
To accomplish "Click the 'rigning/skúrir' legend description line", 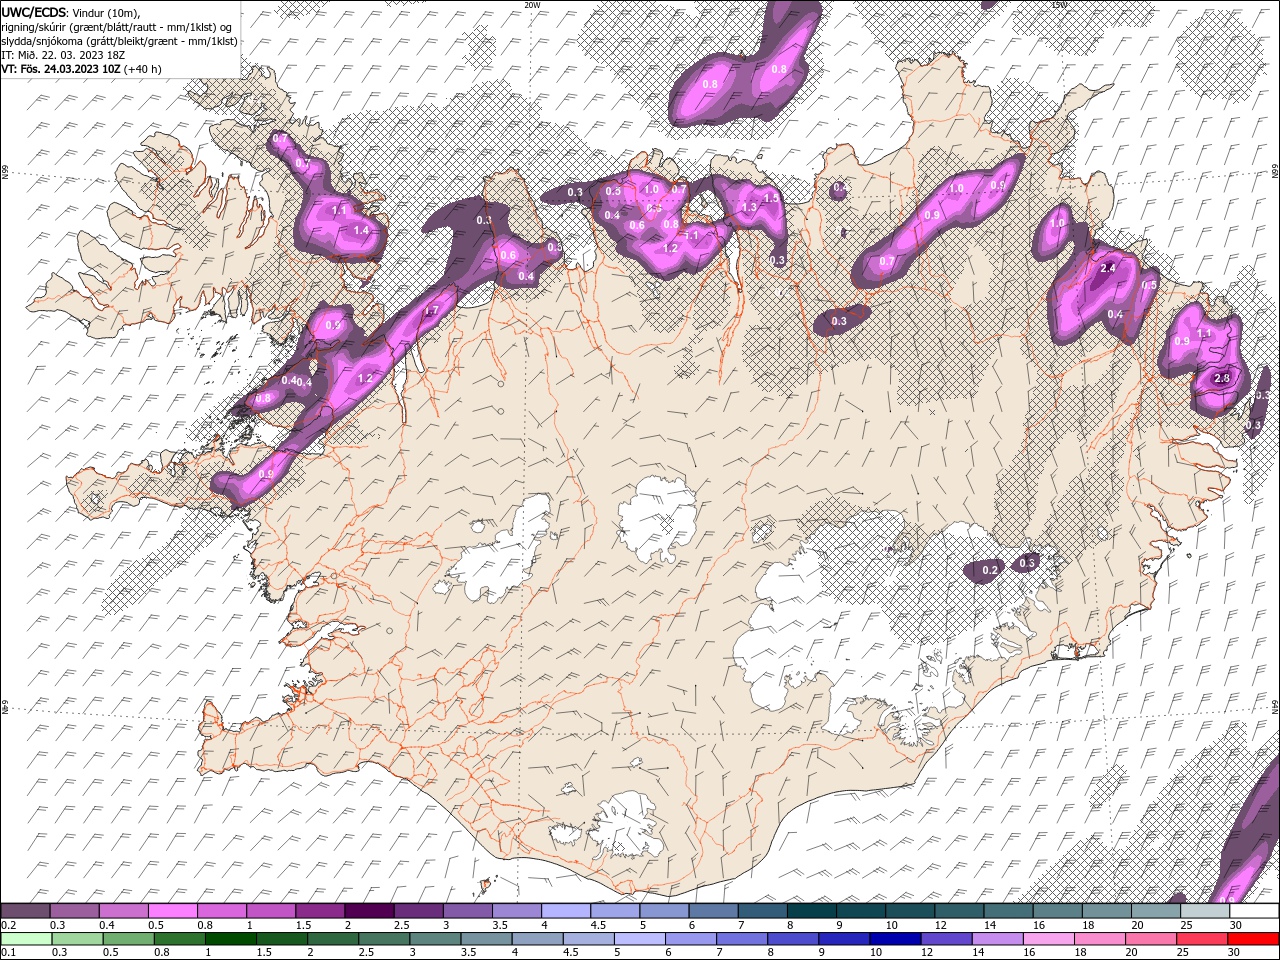I will (x=119, y=27).
